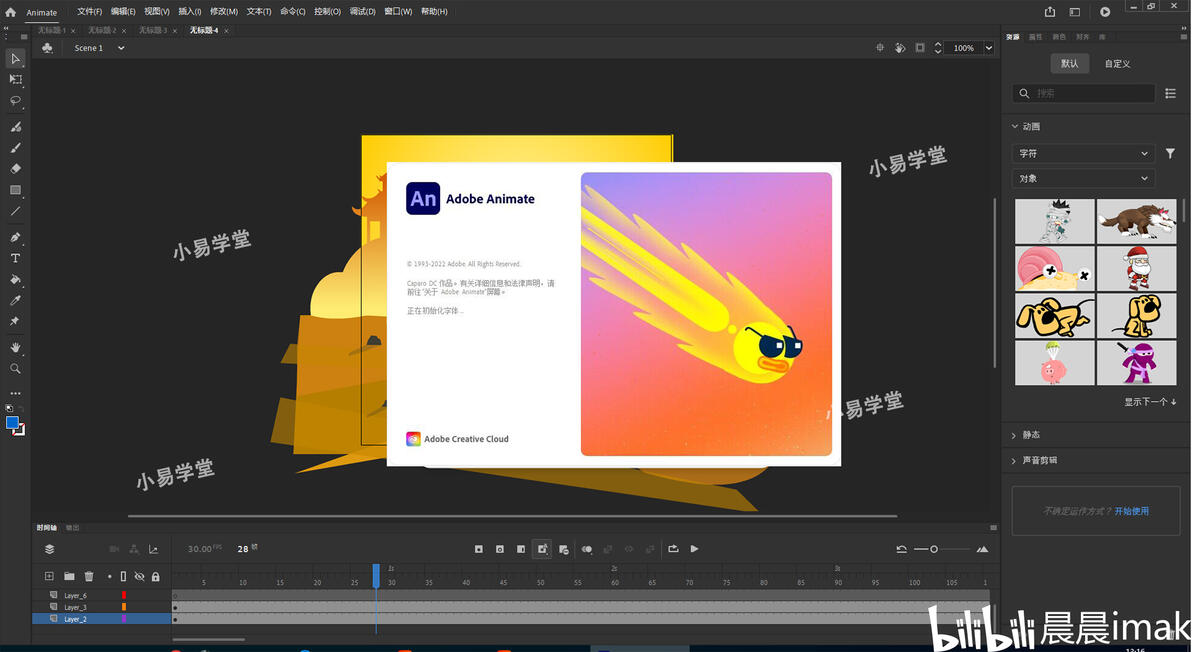Image resolution: width=1192 pixels, height=652 pixels.
Task: Open the Scene 1 dropdown
Action: (99, 48)
